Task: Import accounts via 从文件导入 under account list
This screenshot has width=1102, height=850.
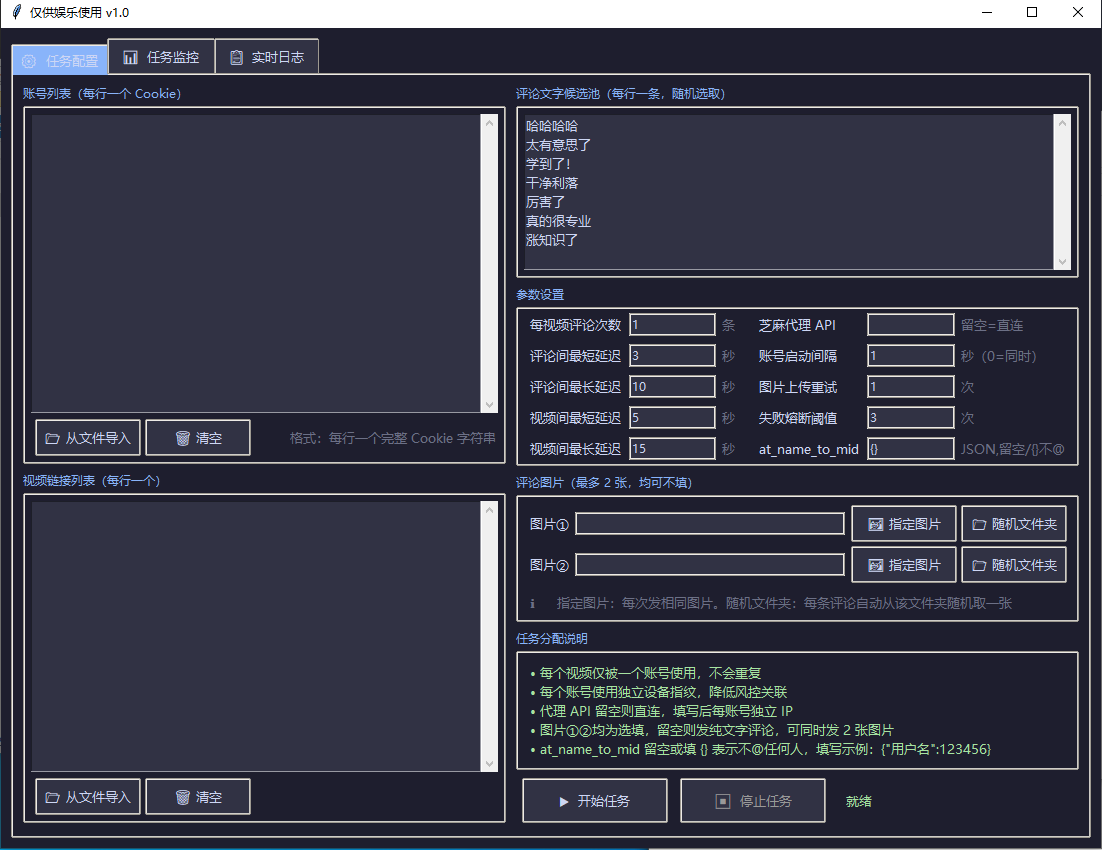Action: coord(88,438)
